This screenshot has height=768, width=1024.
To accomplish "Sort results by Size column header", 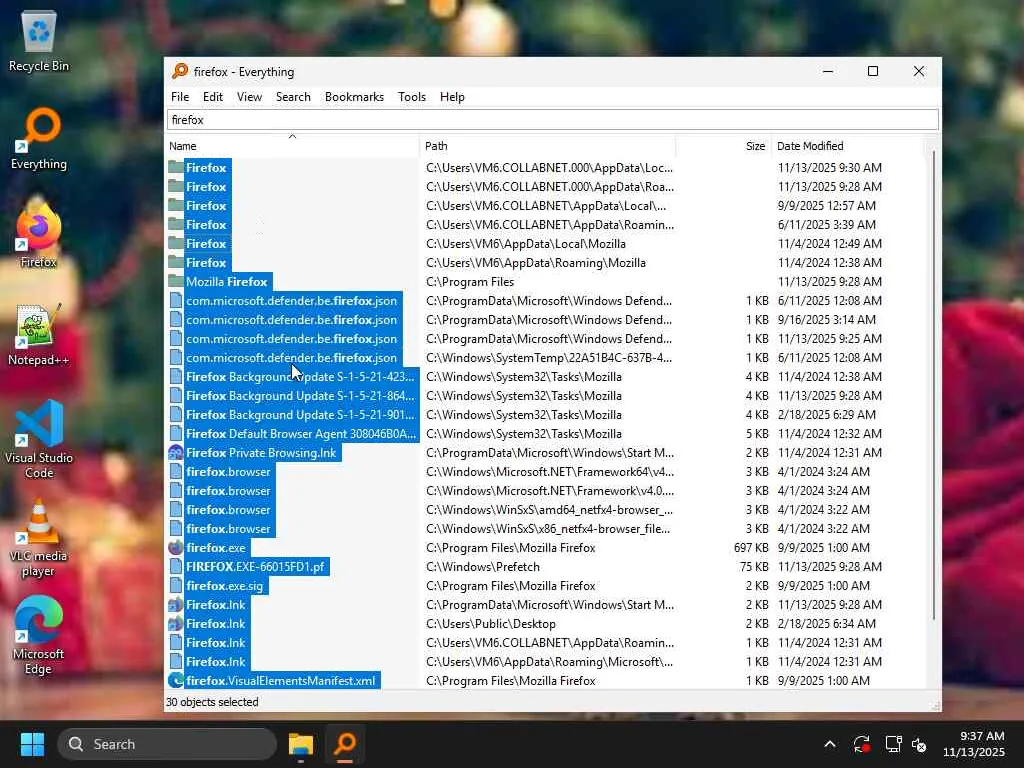I will point(724,146).
